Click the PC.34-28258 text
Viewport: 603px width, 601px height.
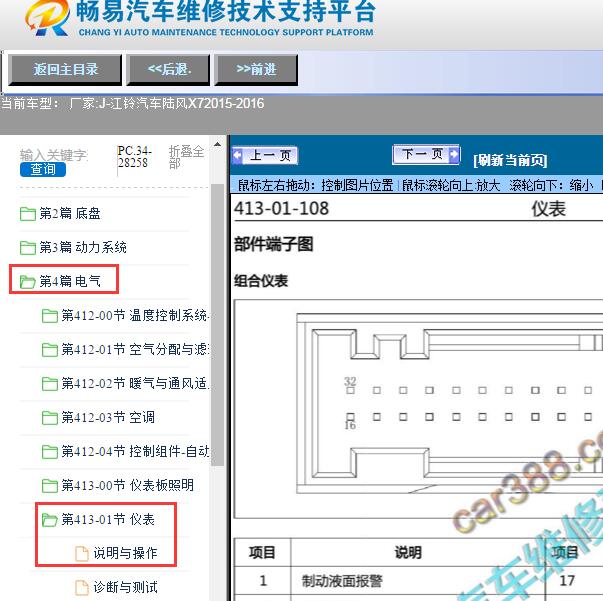point(134,156)
